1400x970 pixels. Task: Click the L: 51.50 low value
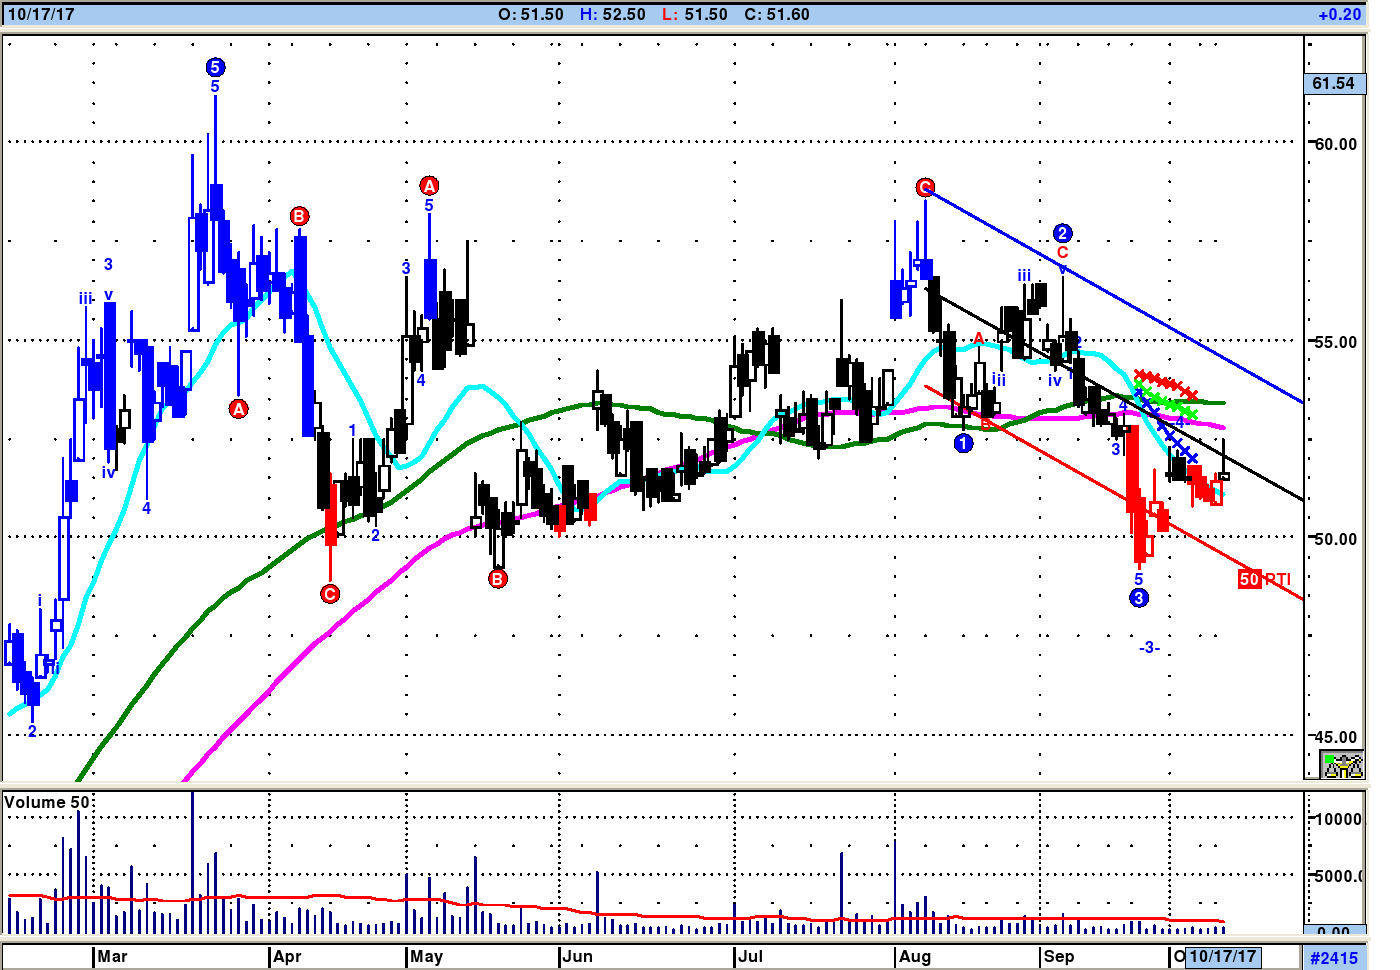point(695,15)
